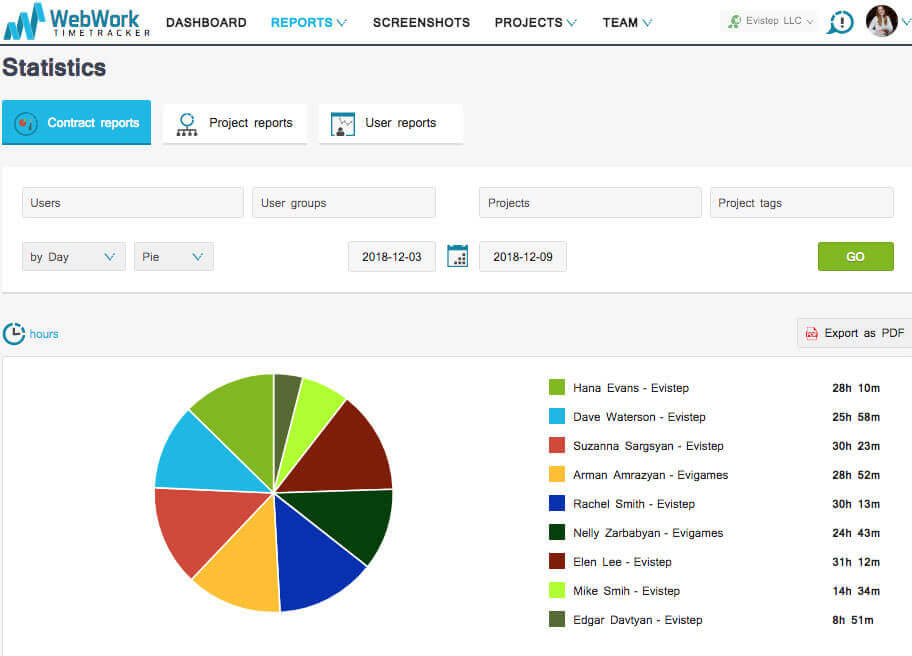
Task: Click the User groups filter field
Action: pyautogui.click(x=344, y=202)
